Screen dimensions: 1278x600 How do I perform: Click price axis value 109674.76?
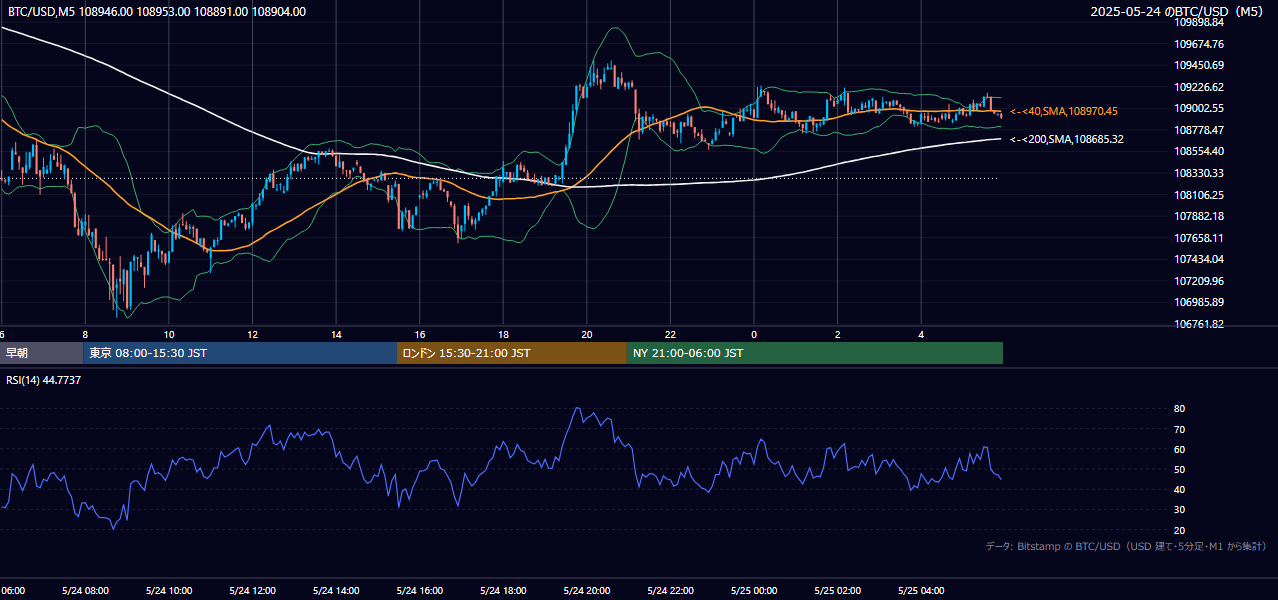pos(1199,44)
